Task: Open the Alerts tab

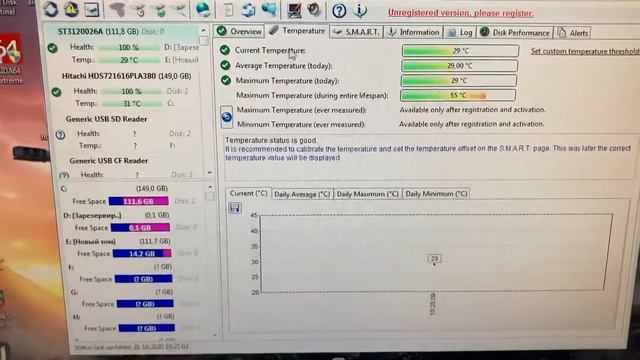Action: pos(573,33)
